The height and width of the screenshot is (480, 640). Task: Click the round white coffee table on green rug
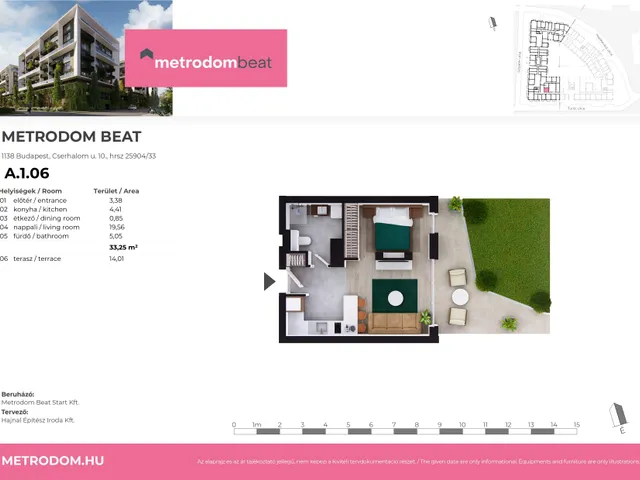(x=396, y=298)
